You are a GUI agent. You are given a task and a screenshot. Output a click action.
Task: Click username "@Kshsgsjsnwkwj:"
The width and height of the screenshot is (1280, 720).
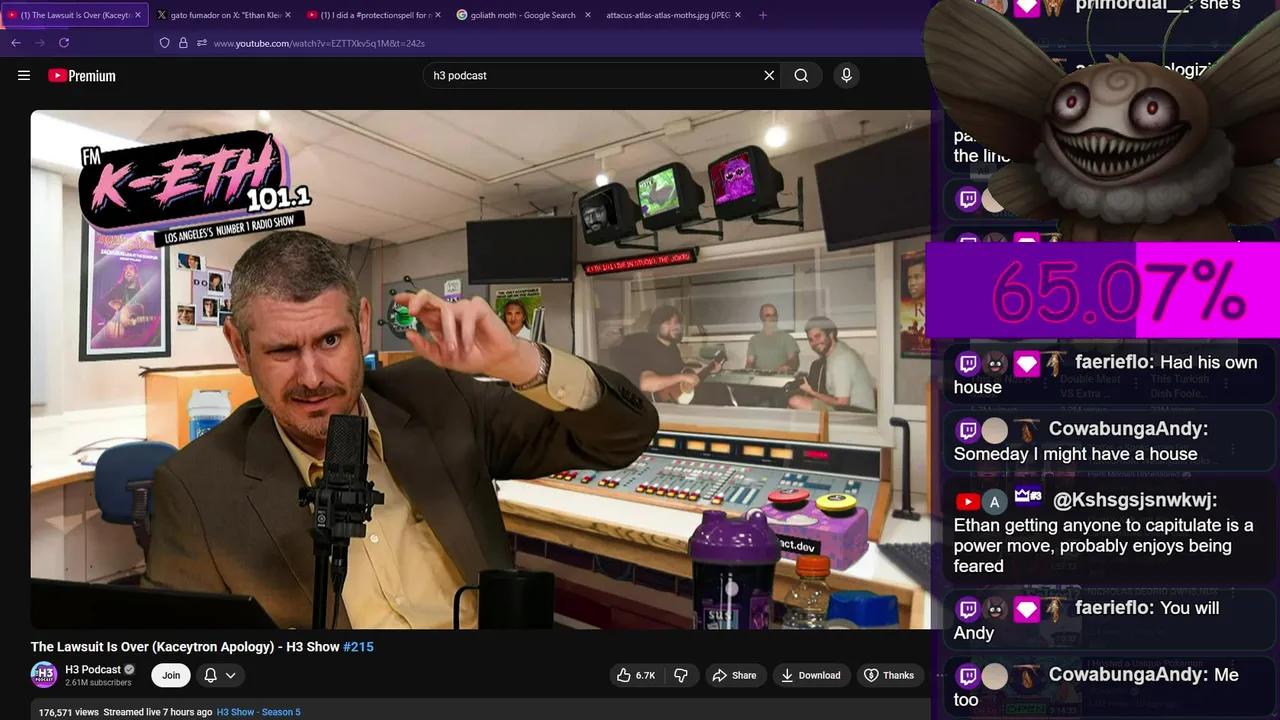[x=1135, y=500]
